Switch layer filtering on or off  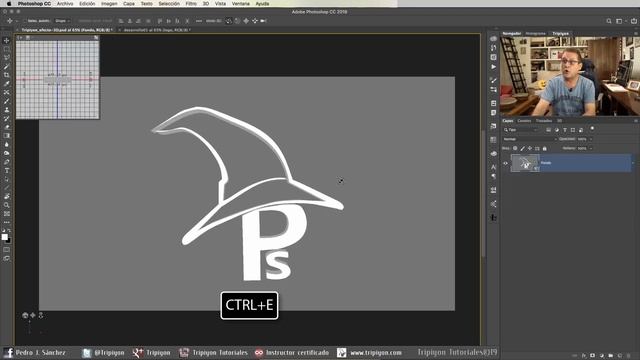click(x=592, y=129)
